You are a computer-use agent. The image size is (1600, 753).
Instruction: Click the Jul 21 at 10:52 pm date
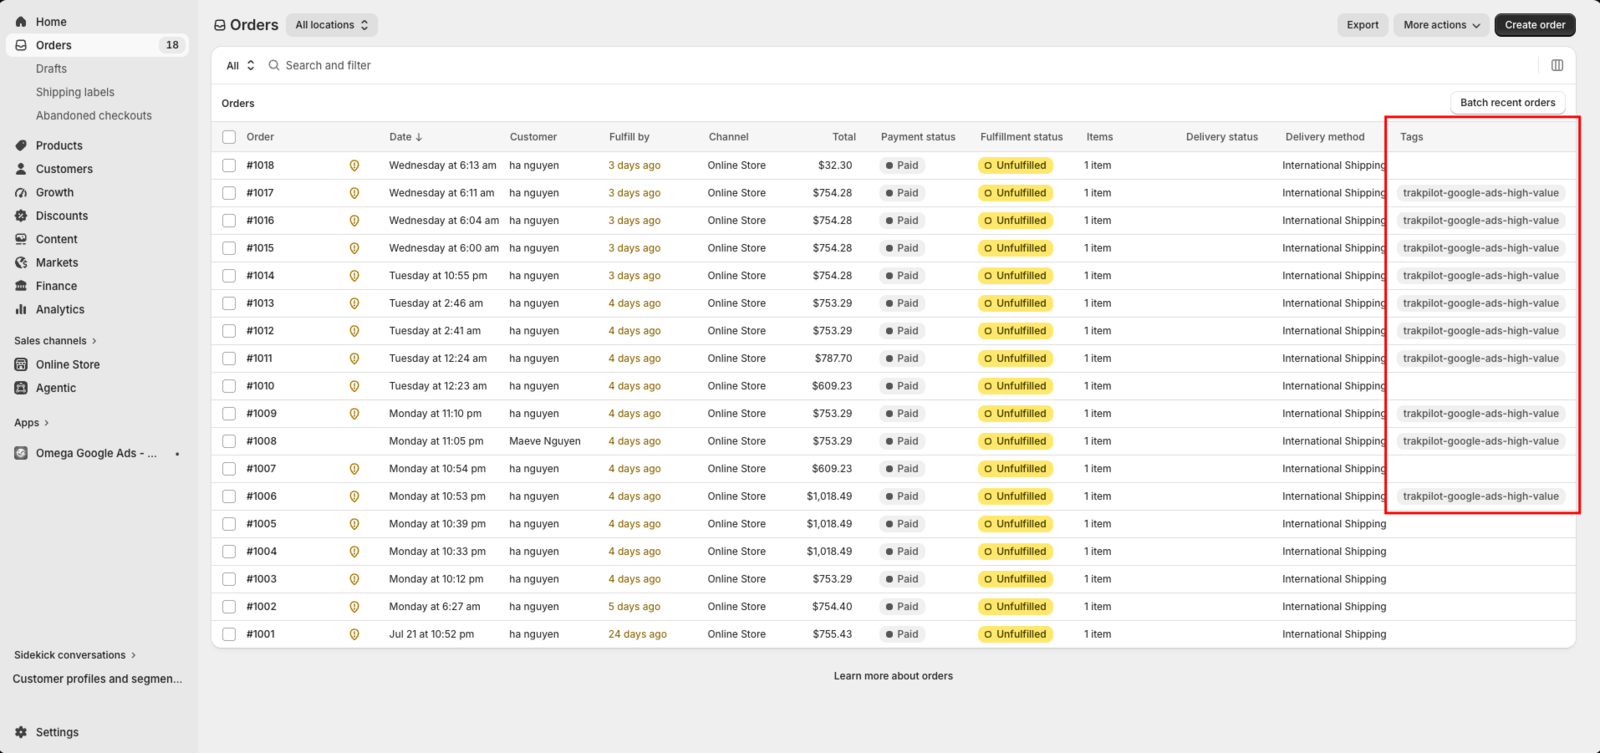point(431,634)
